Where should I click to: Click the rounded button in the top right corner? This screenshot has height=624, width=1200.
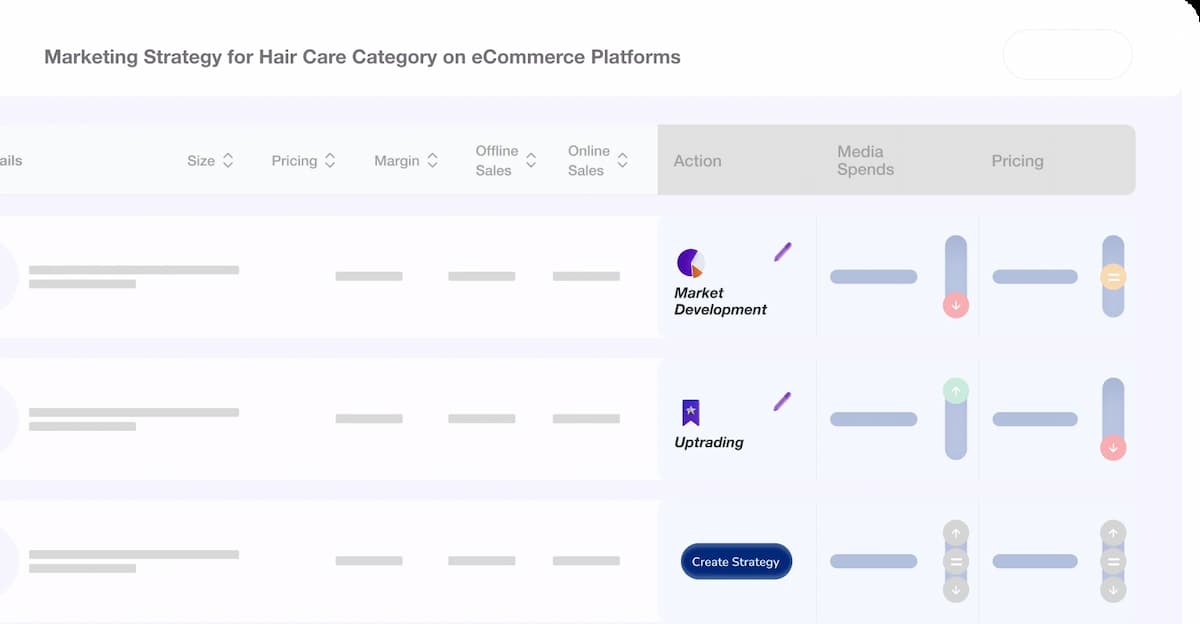[x=1067, y=54]
